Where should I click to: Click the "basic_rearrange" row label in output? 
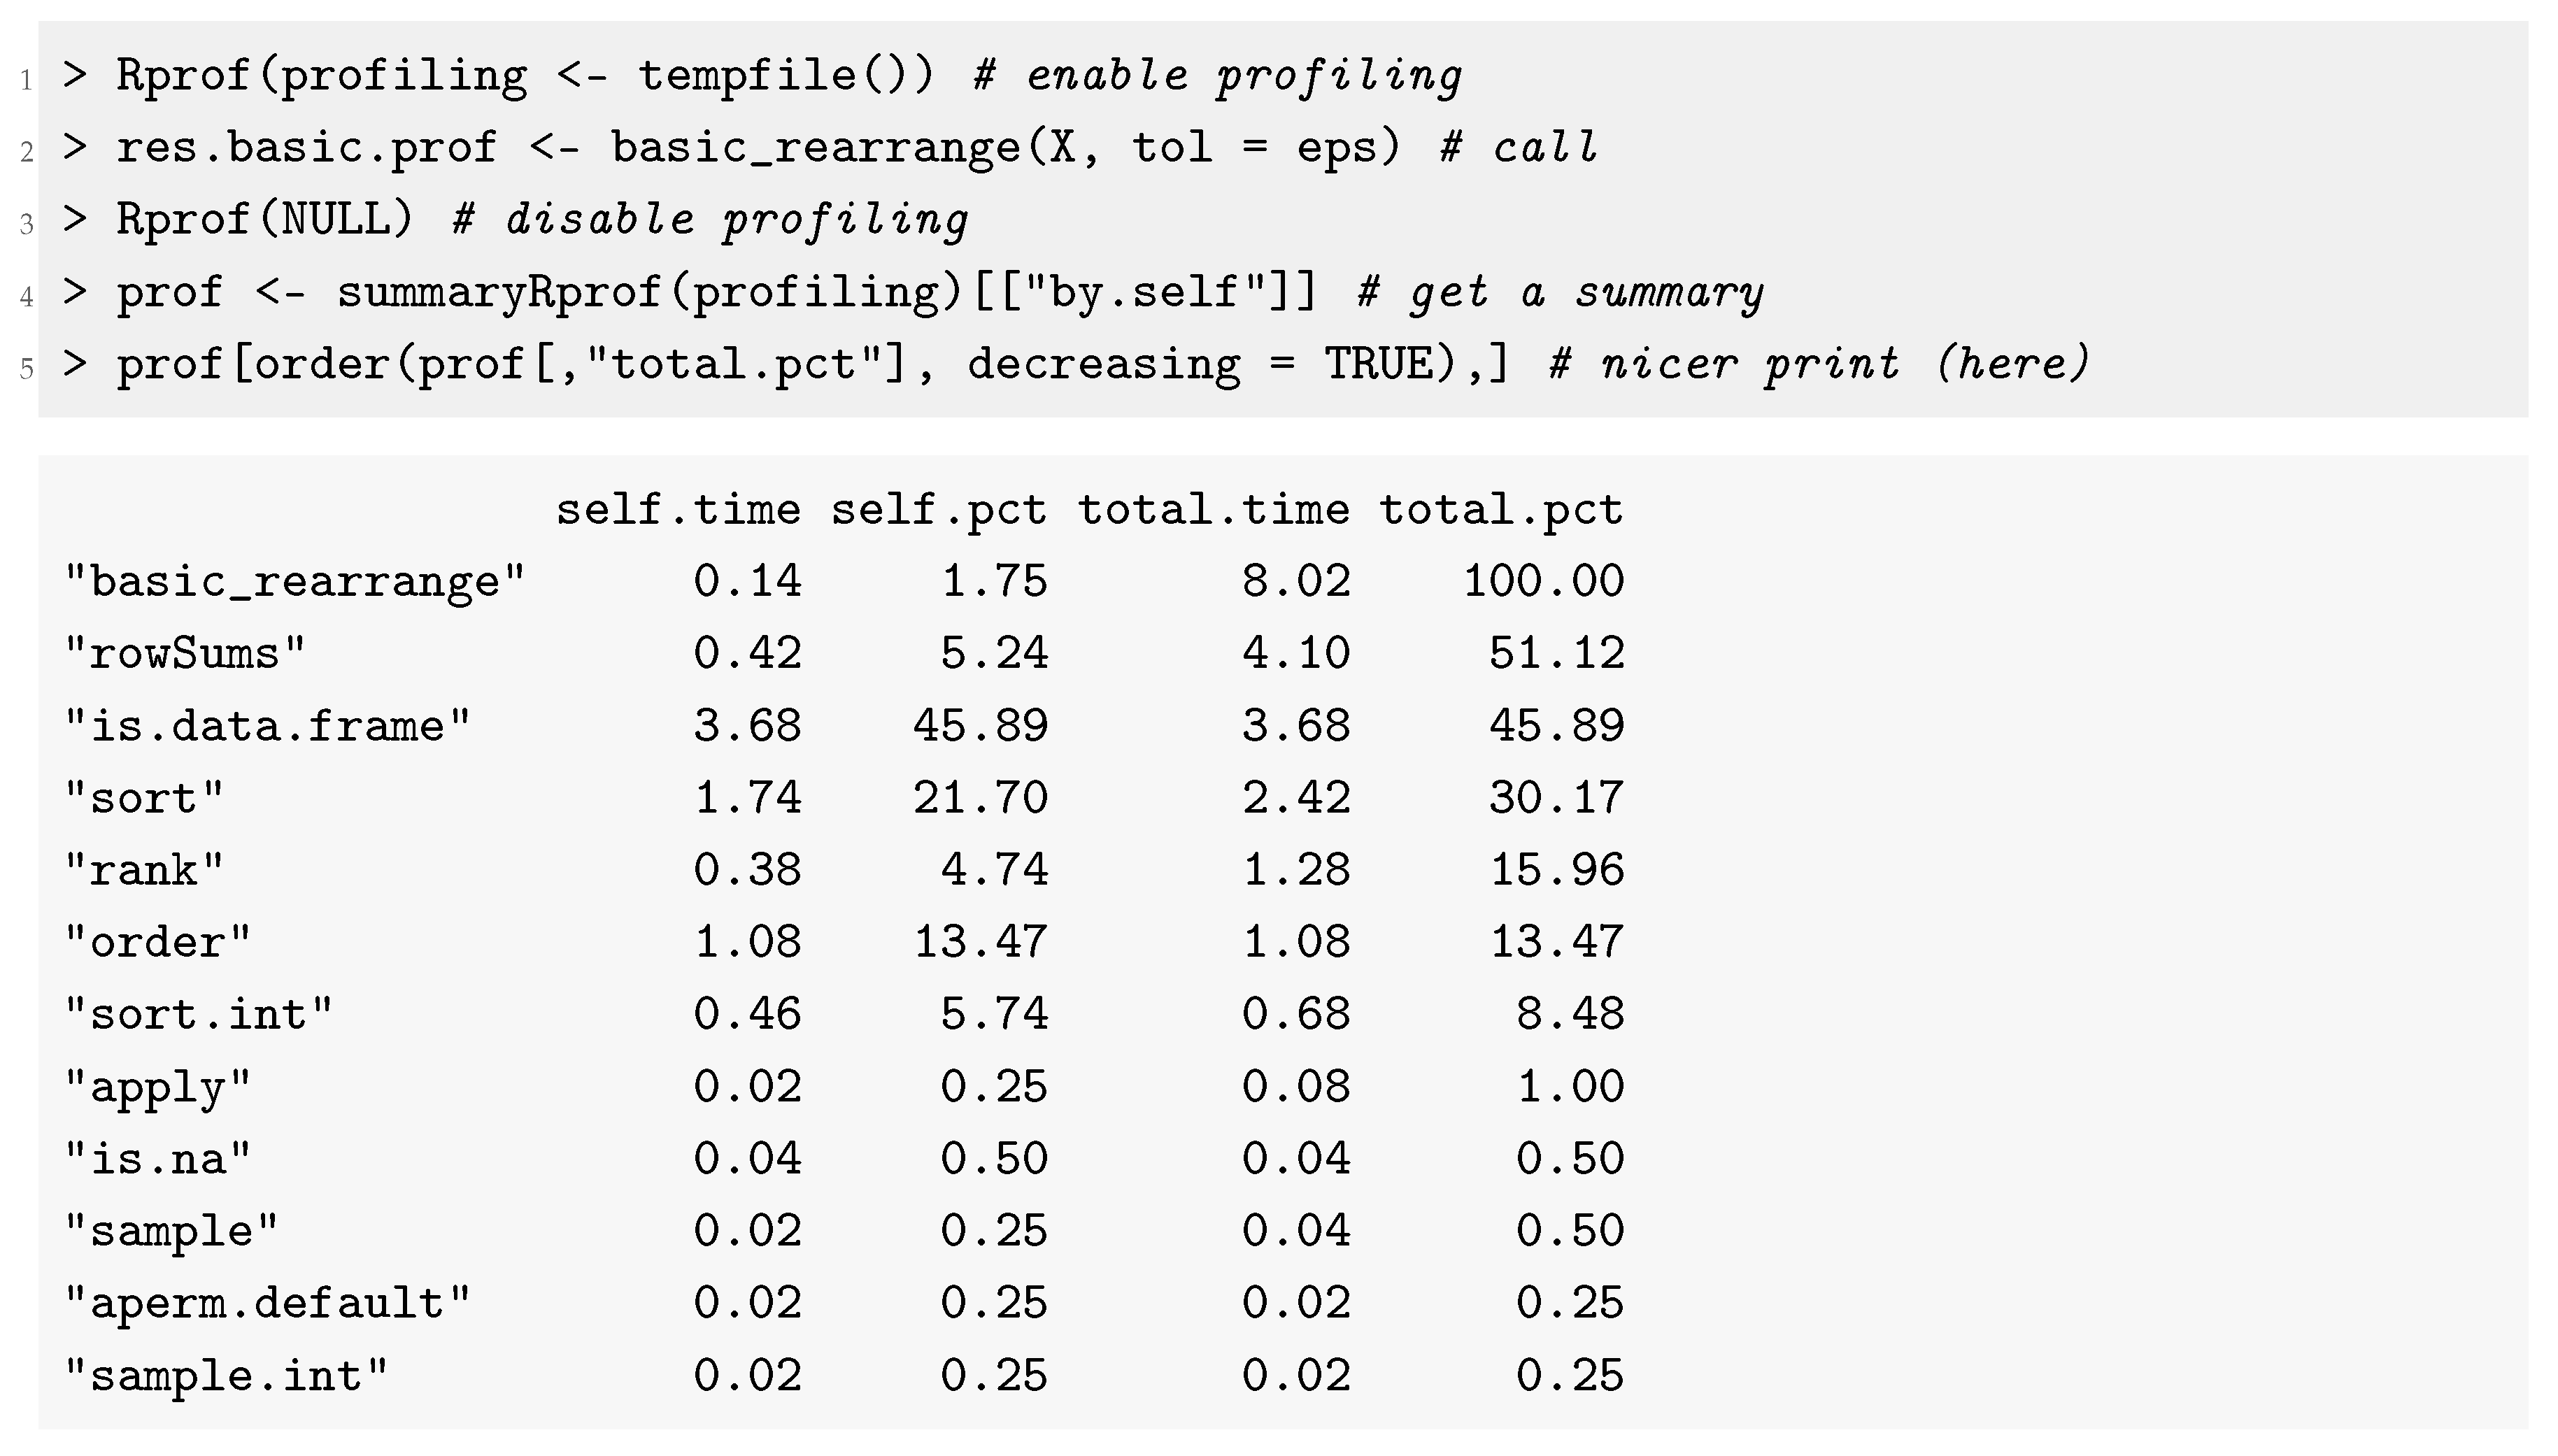click(295, 582)
